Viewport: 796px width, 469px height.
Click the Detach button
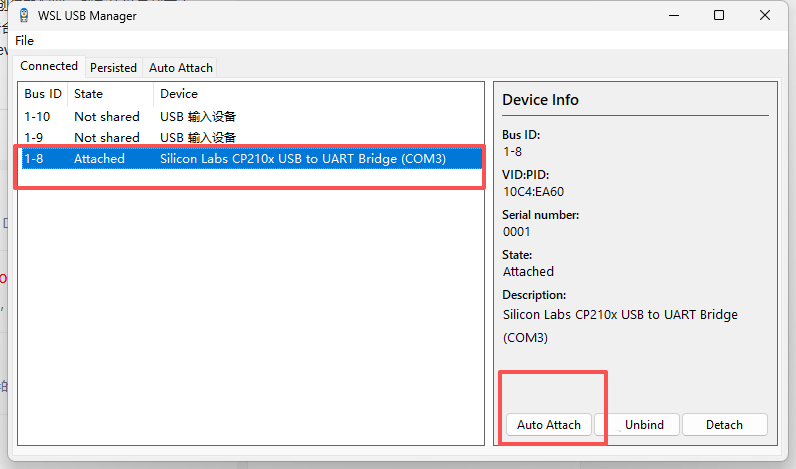724,425
